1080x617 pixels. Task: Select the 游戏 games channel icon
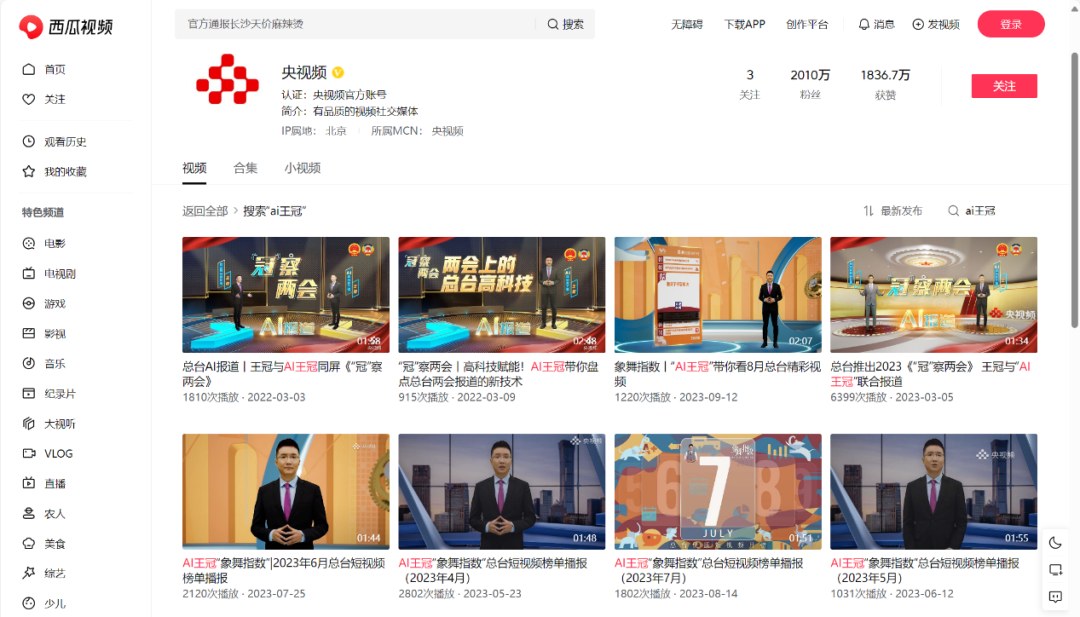click(28, 304)
